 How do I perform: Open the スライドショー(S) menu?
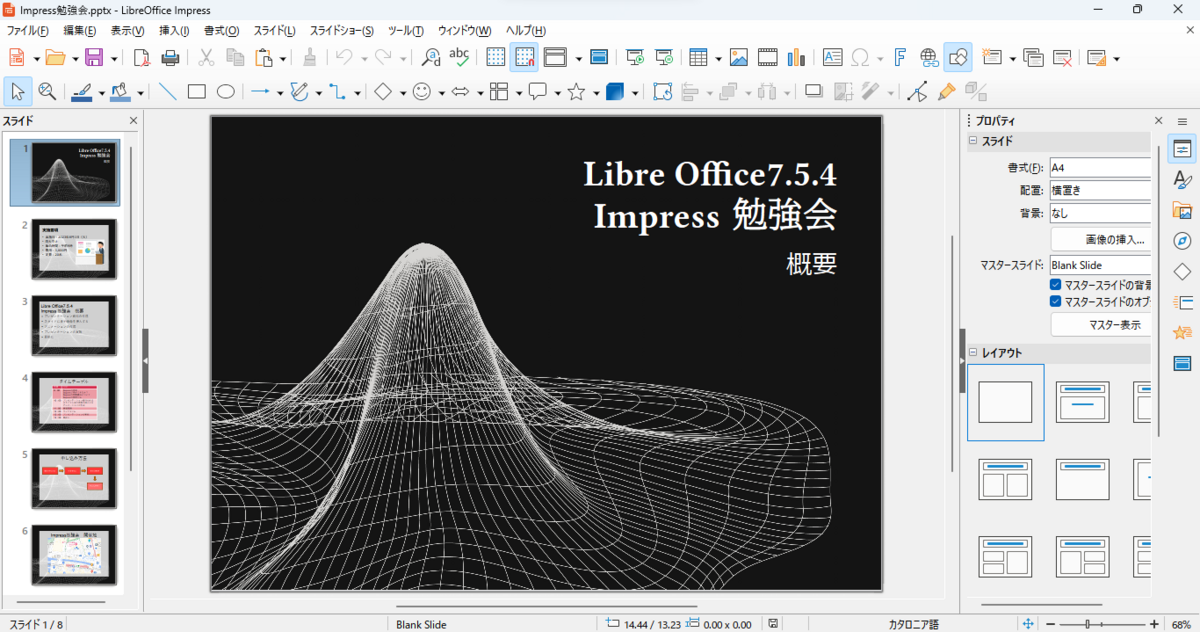(x=342, y=31)
